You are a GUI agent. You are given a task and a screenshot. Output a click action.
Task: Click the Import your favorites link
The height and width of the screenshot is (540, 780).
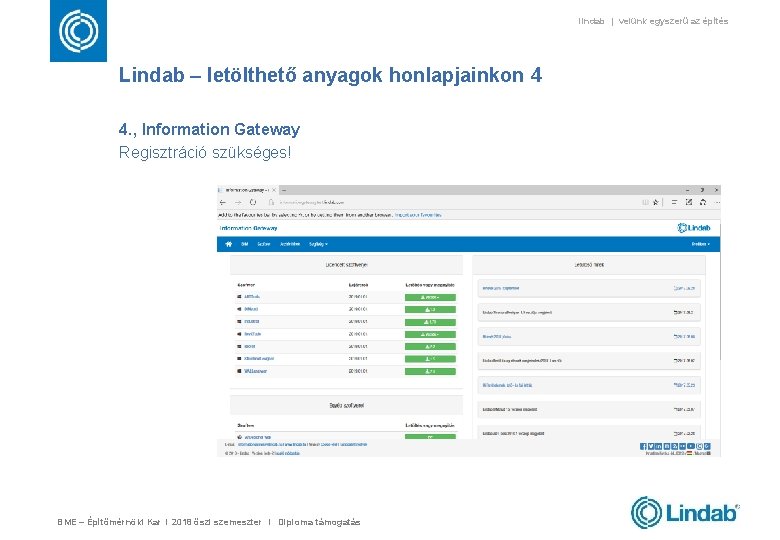(x=418, y=215)
